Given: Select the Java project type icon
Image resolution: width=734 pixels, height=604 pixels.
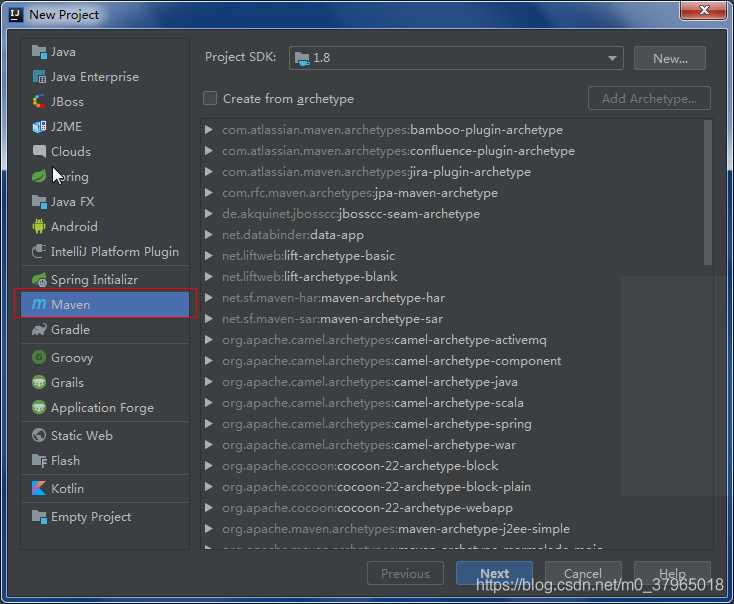Looking at the screenshot, I should point(39,52).
